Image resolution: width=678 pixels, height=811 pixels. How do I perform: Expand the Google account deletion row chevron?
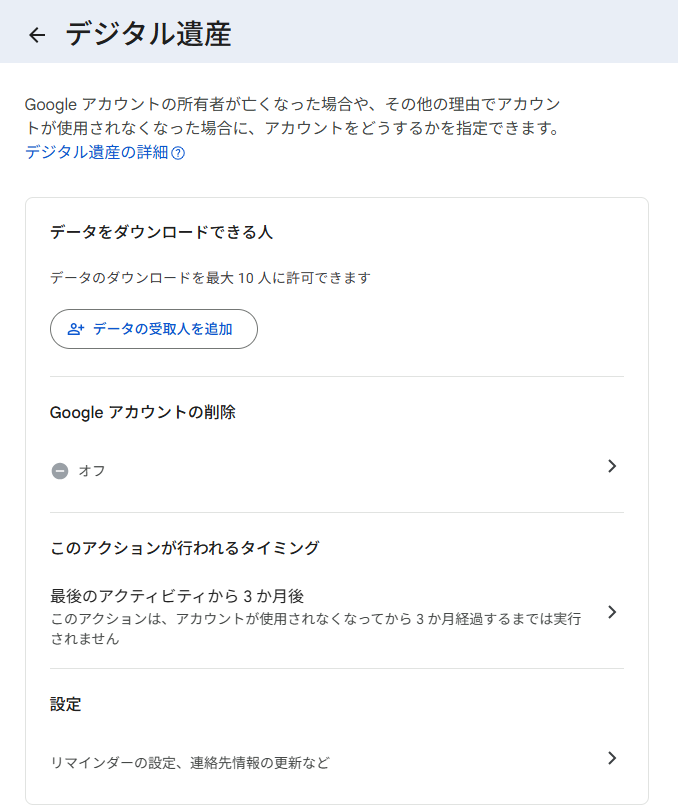click(x=612, y=466)
